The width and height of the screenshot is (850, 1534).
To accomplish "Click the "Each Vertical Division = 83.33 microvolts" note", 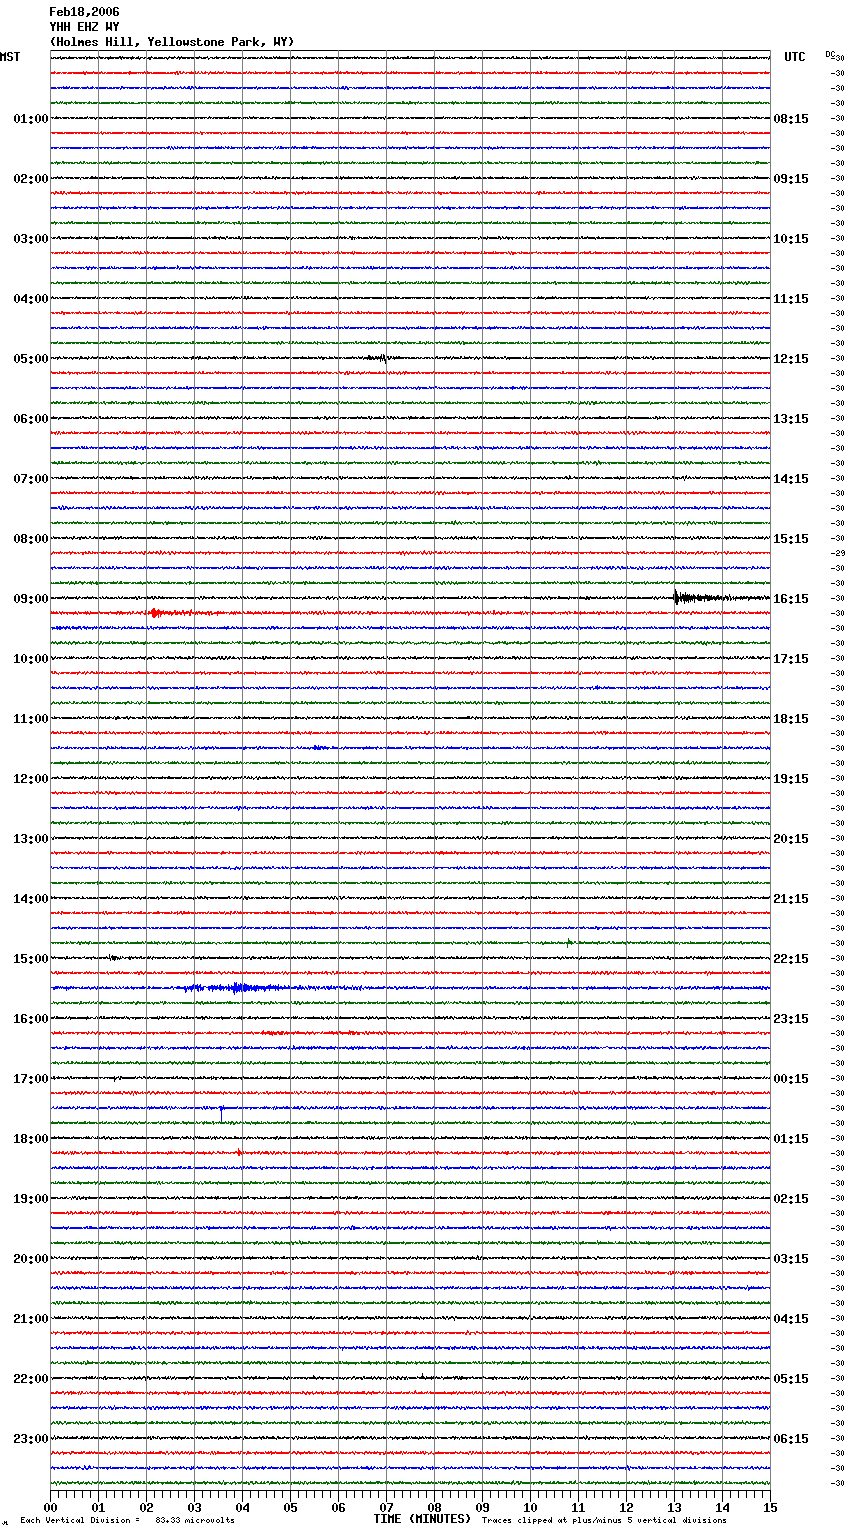I will click(127, 1521).
